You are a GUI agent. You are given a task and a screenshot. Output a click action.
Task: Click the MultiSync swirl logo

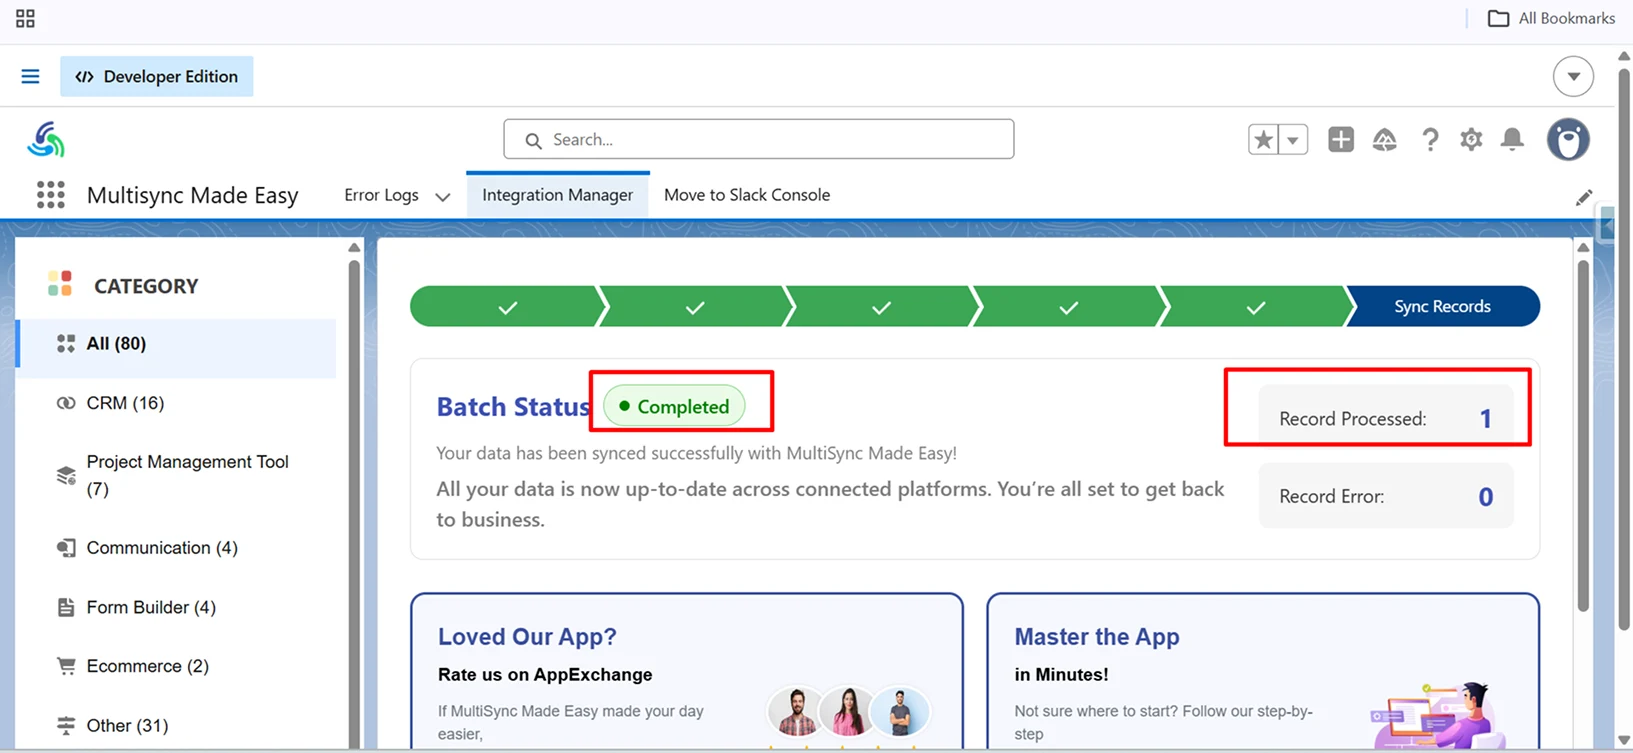click(46, 139)
